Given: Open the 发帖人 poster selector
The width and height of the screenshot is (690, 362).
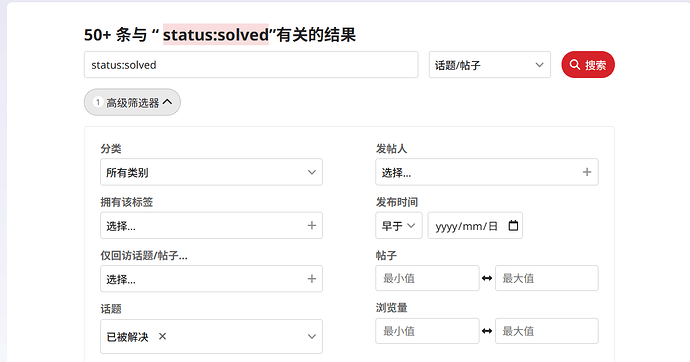Looking at the screenshot, I should (x=487, y=172).
